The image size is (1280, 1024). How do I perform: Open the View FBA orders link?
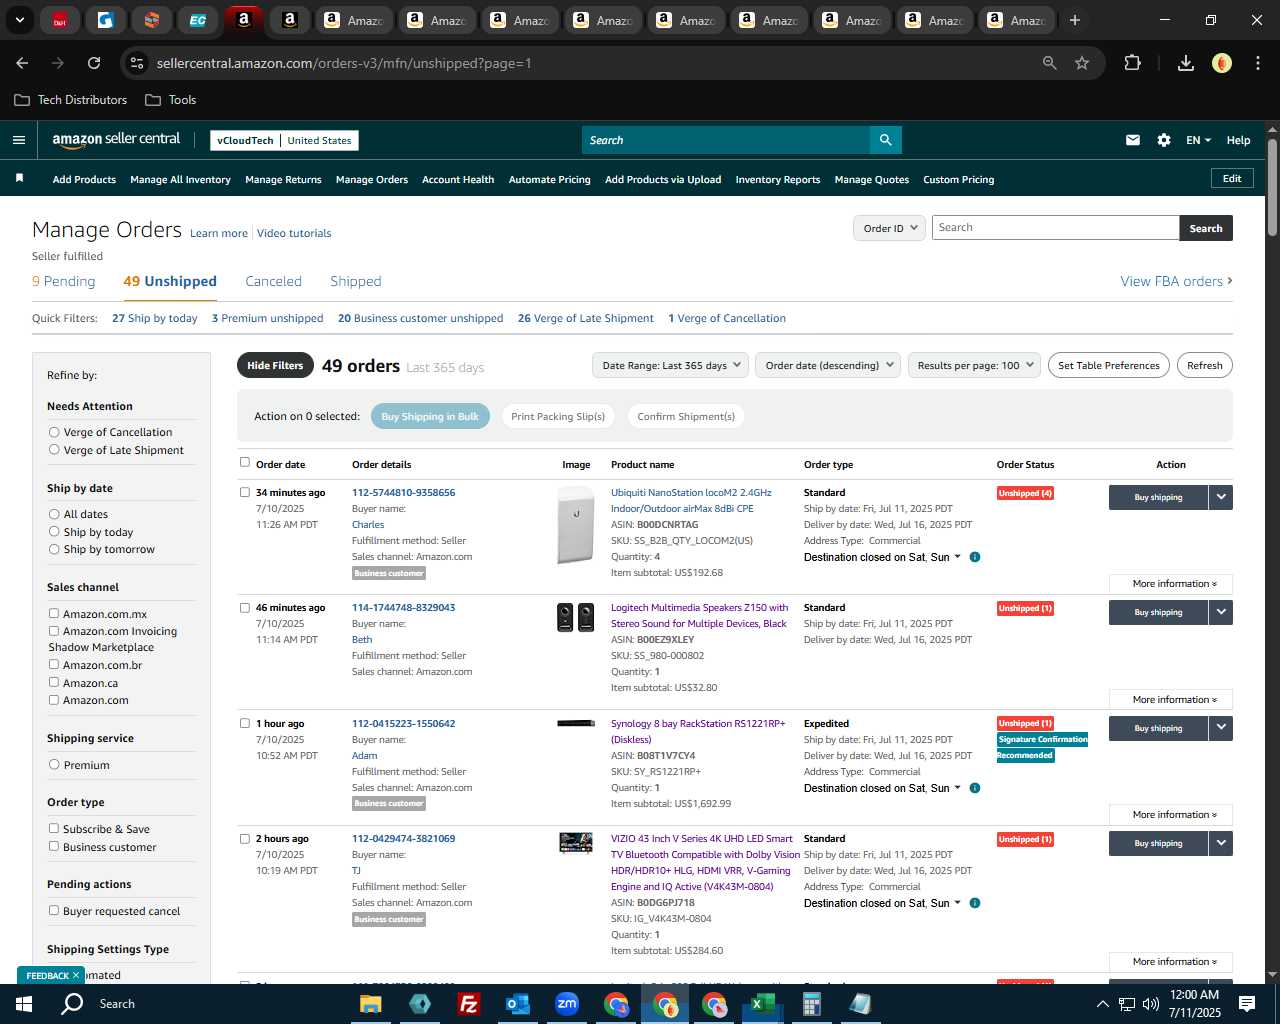pyautogui.click(x=1176, y=281)
